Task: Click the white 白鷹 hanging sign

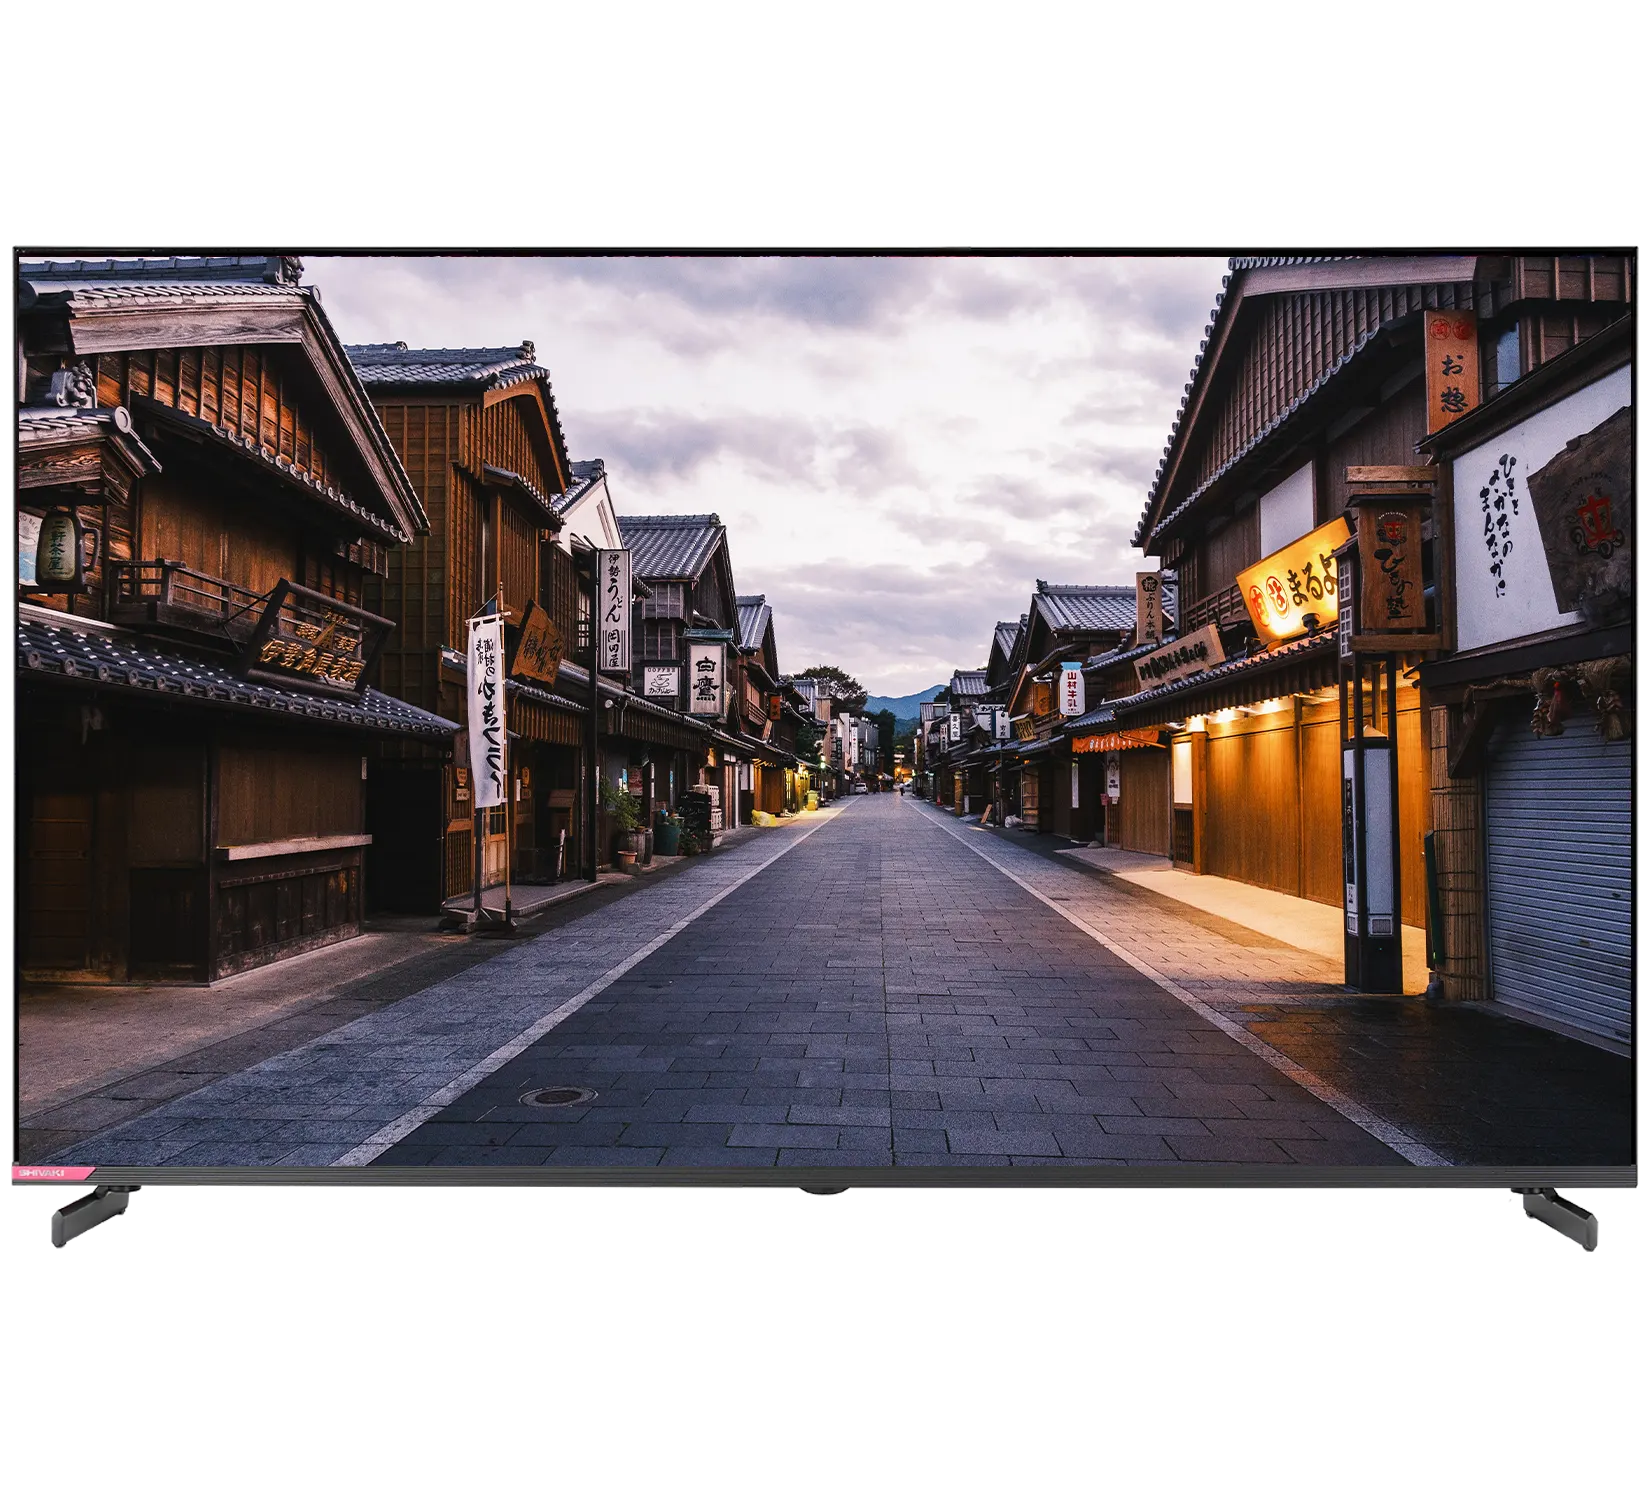Action: (x=706, y=678)
